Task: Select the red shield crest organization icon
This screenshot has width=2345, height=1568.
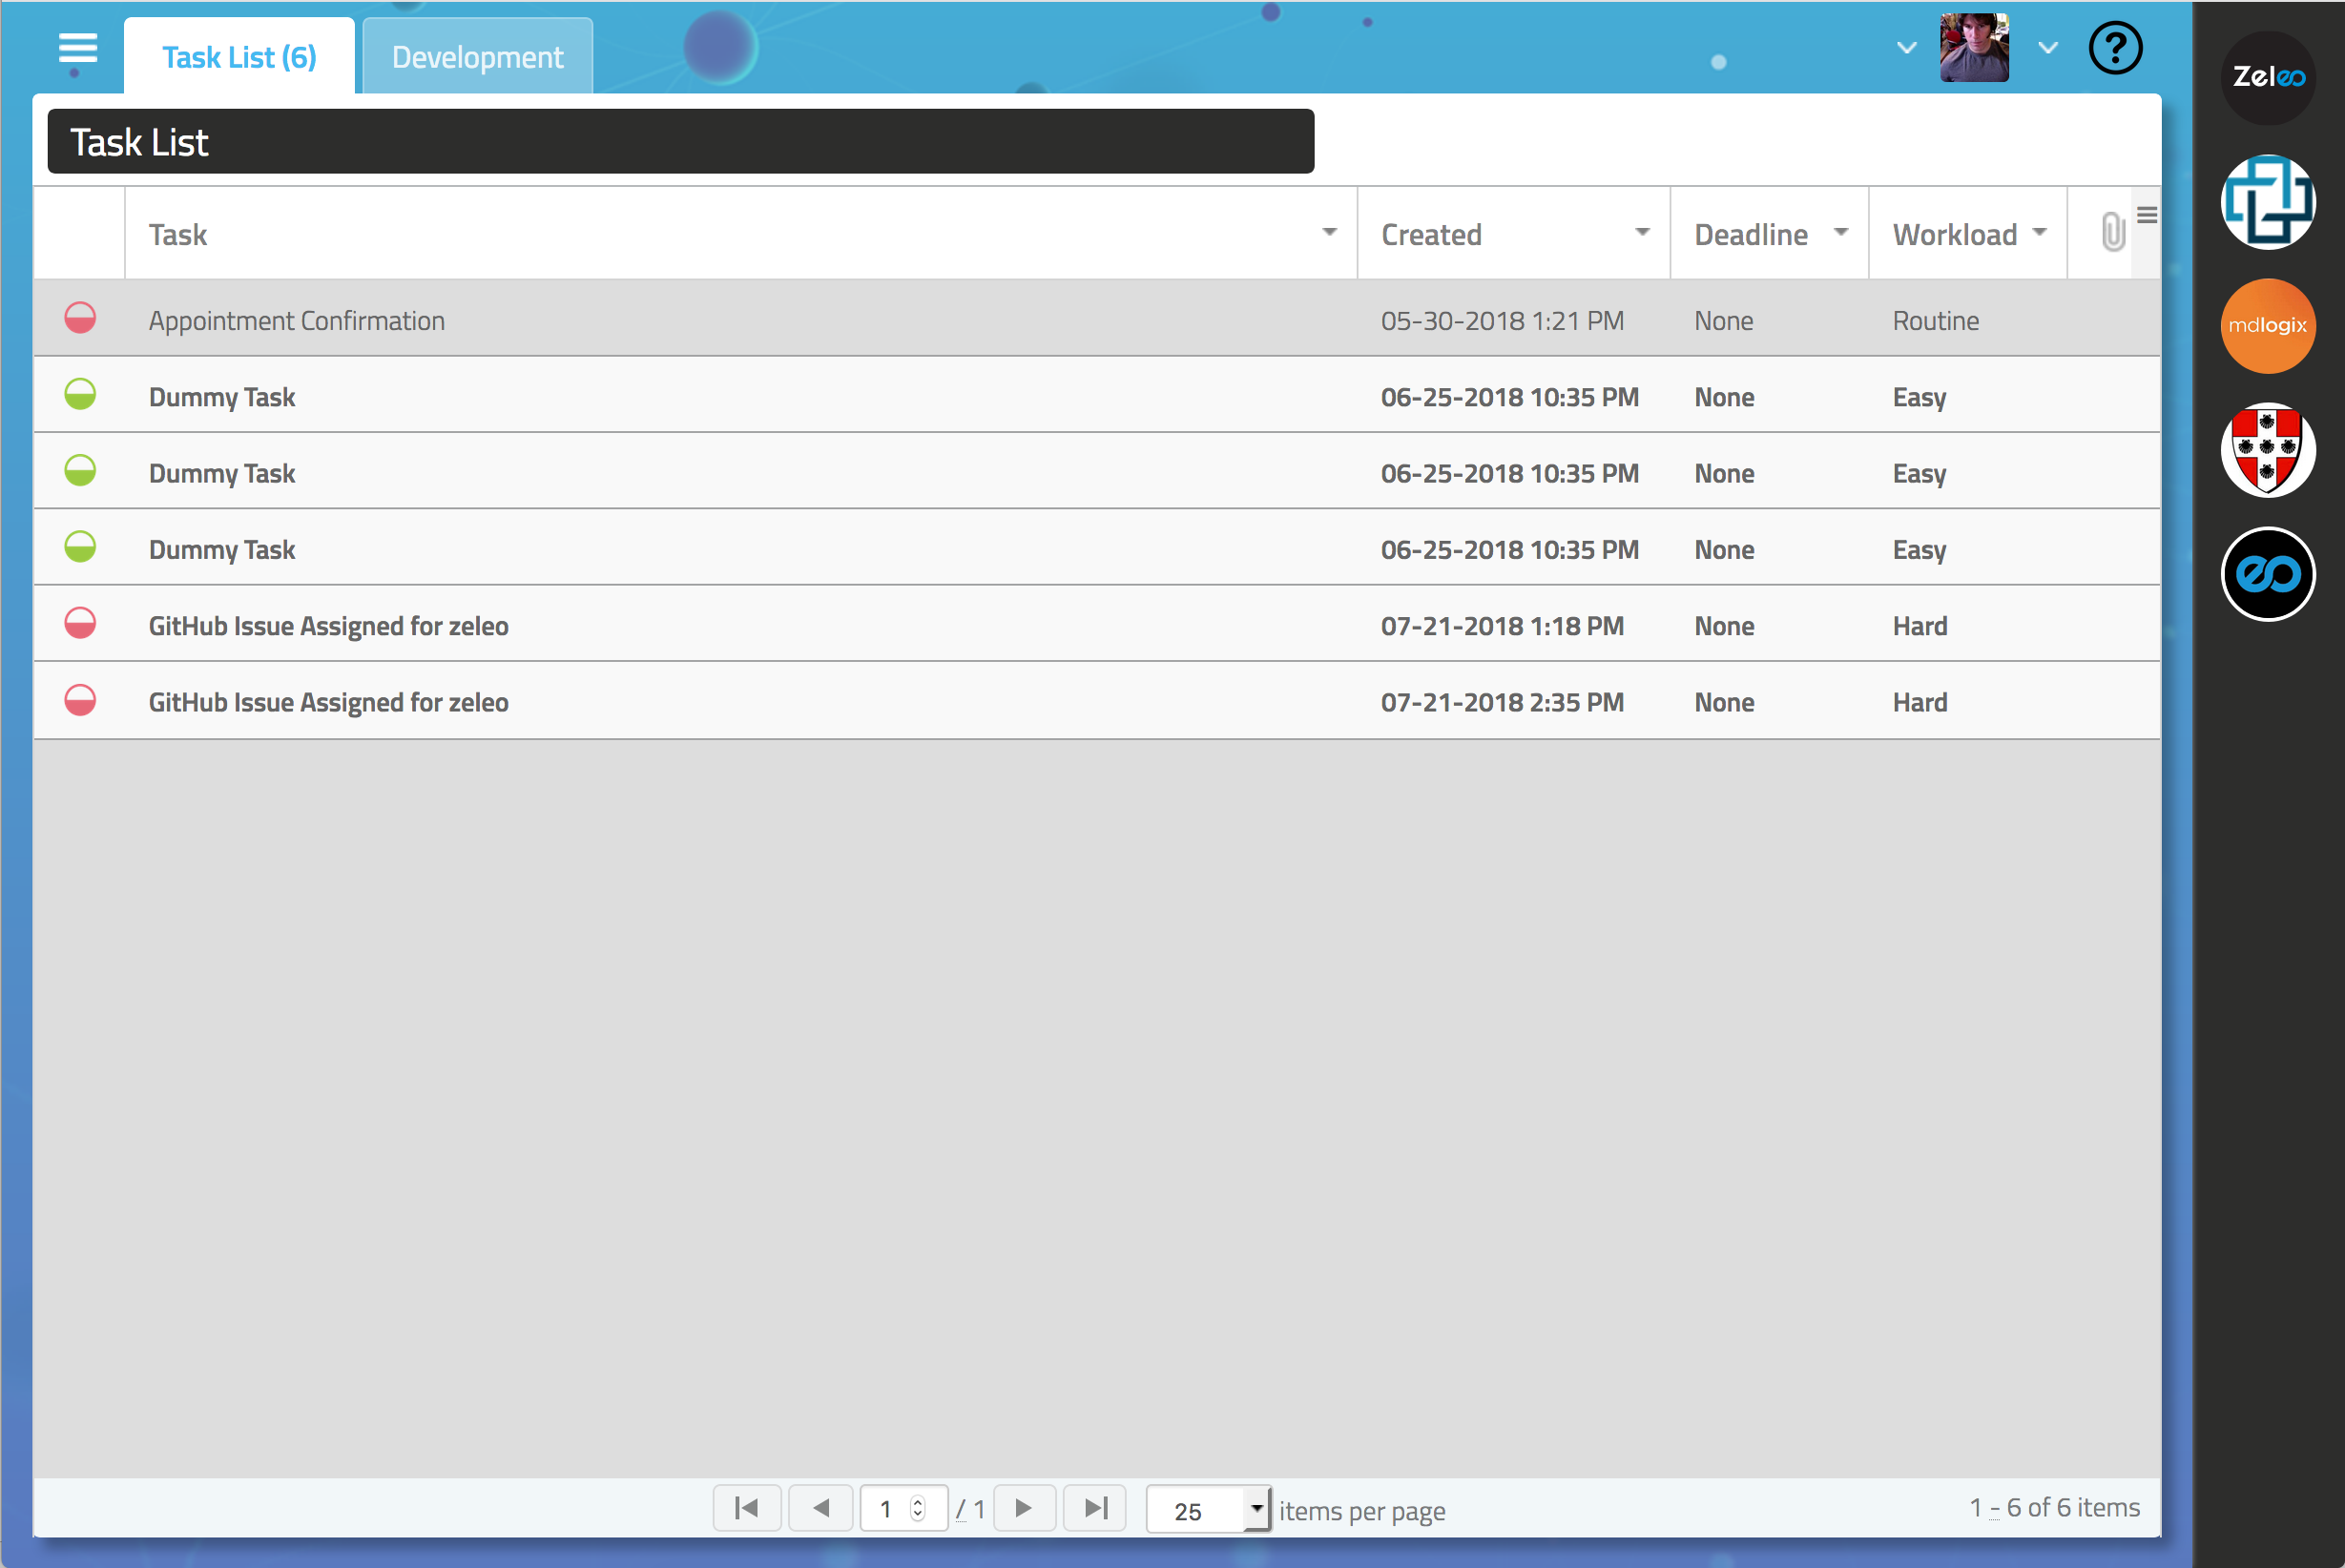Action: (x=2267, y=450)
